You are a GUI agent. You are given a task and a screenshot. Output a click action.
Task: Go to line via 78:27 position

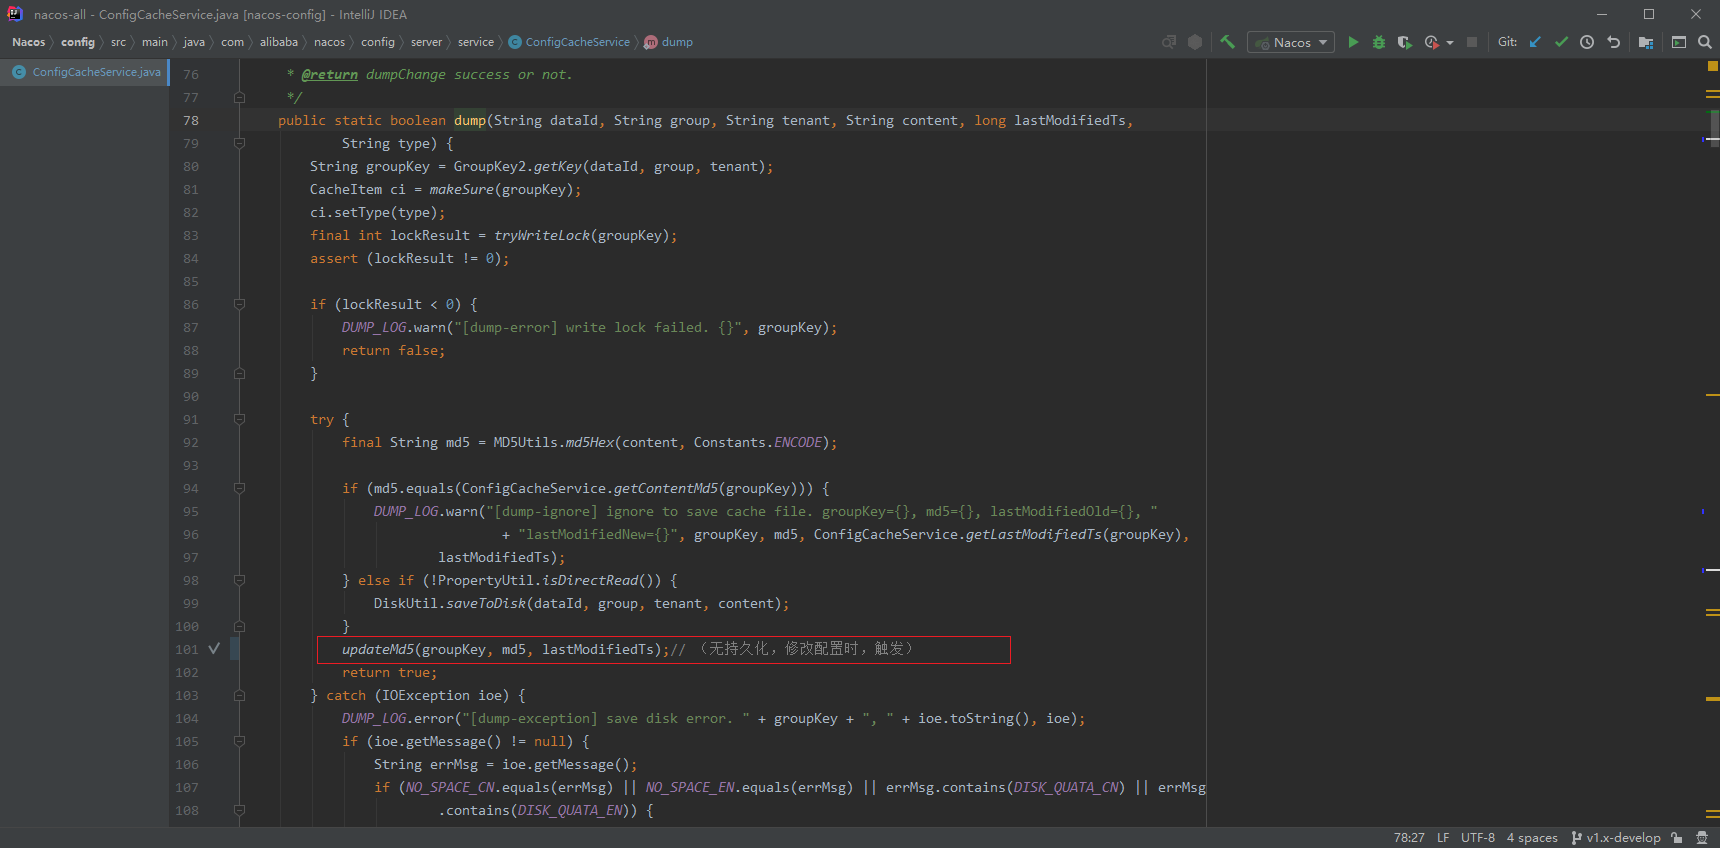(x=1409, y=838)
